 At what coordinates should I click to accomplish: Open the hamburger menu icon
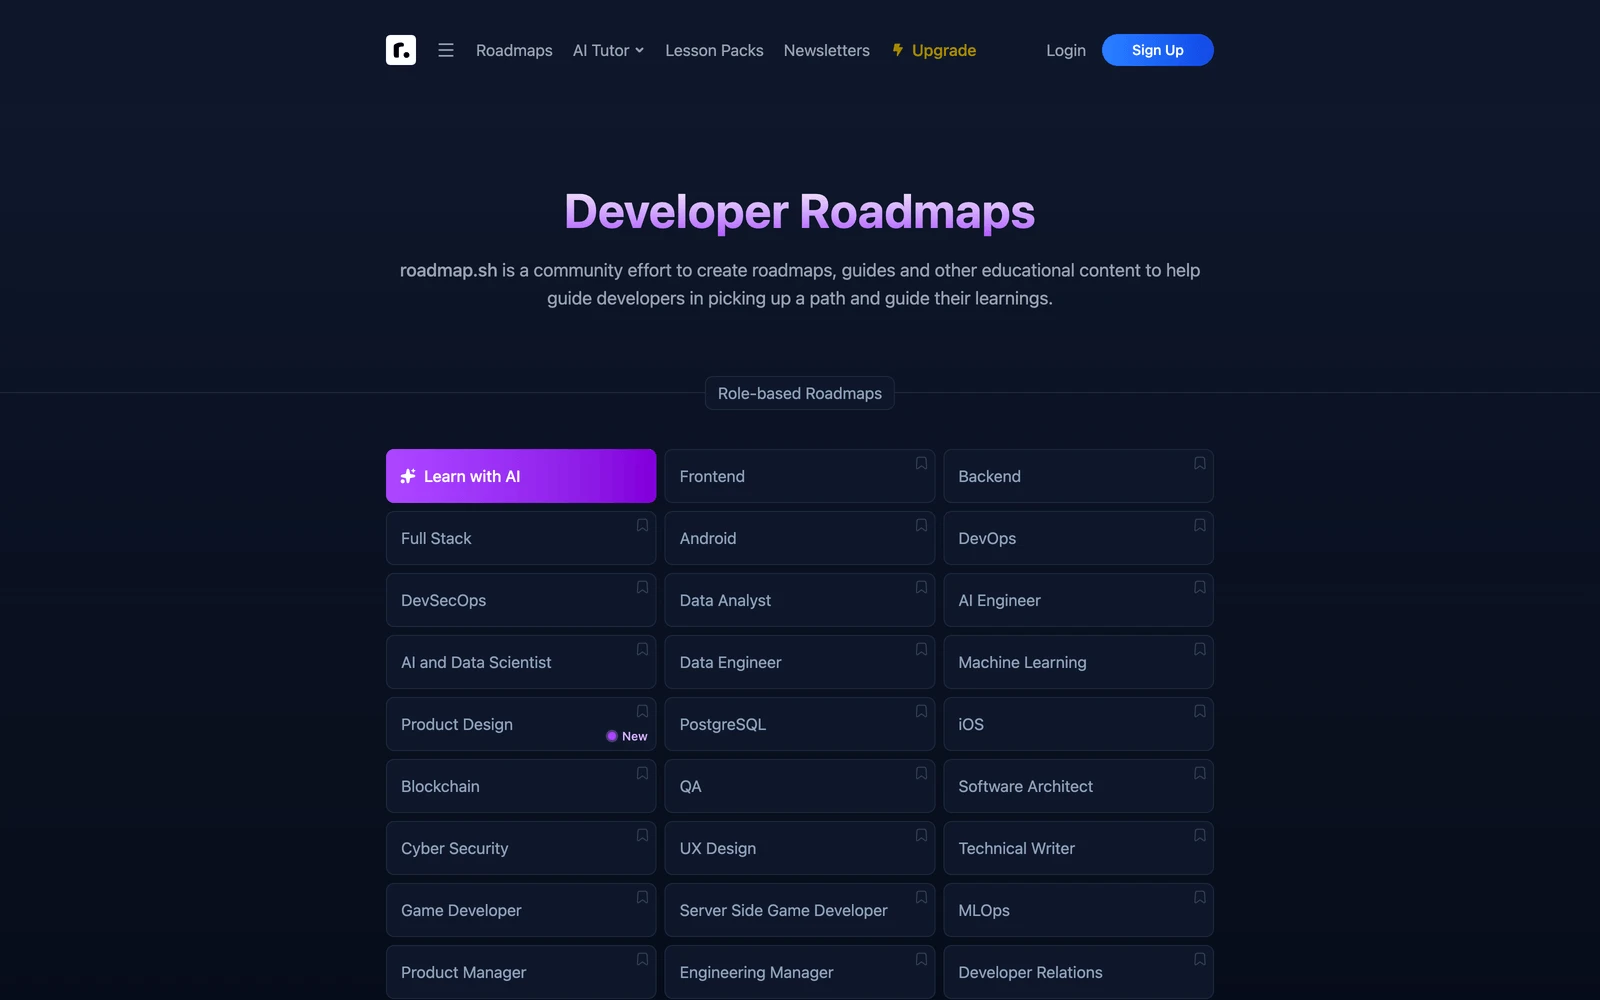[x=446, y=50]
